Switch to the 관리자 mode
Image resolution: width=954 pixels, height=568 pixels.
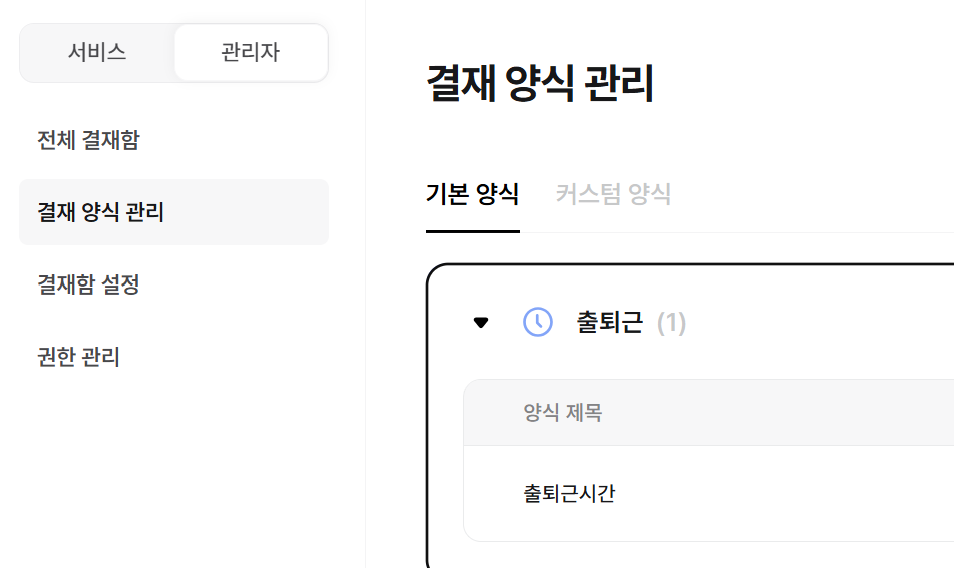pos(251,52)
